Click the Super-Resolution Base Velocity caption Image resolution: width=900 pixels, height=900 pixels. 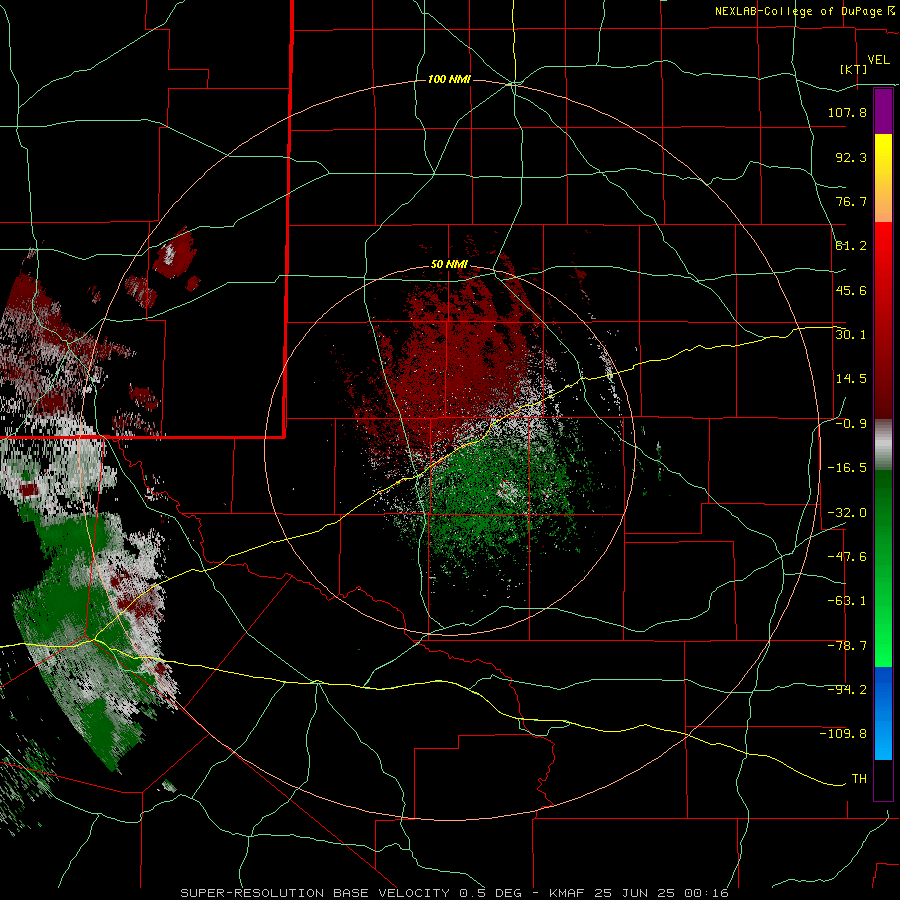(455, 893)
